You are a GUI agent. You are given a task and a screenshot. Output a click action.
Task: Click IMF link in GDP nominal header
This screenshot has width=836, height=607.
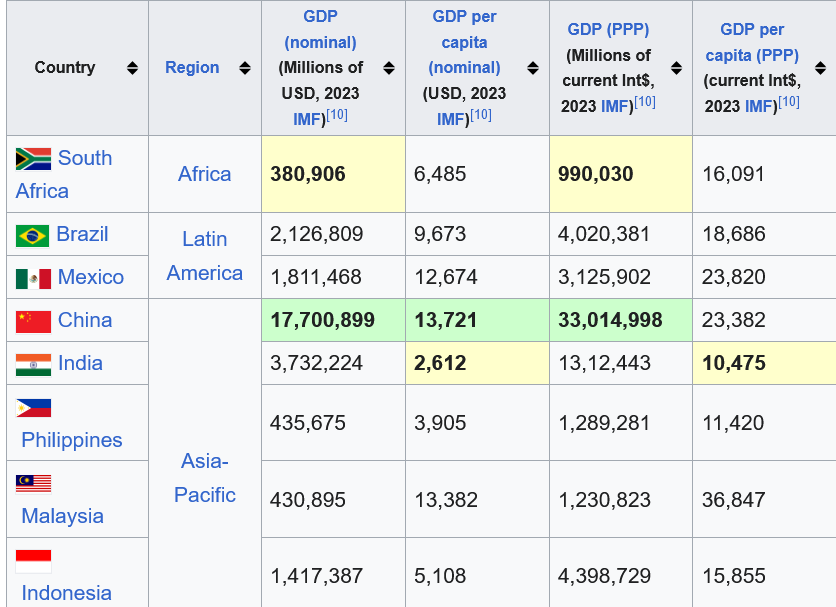307,119
